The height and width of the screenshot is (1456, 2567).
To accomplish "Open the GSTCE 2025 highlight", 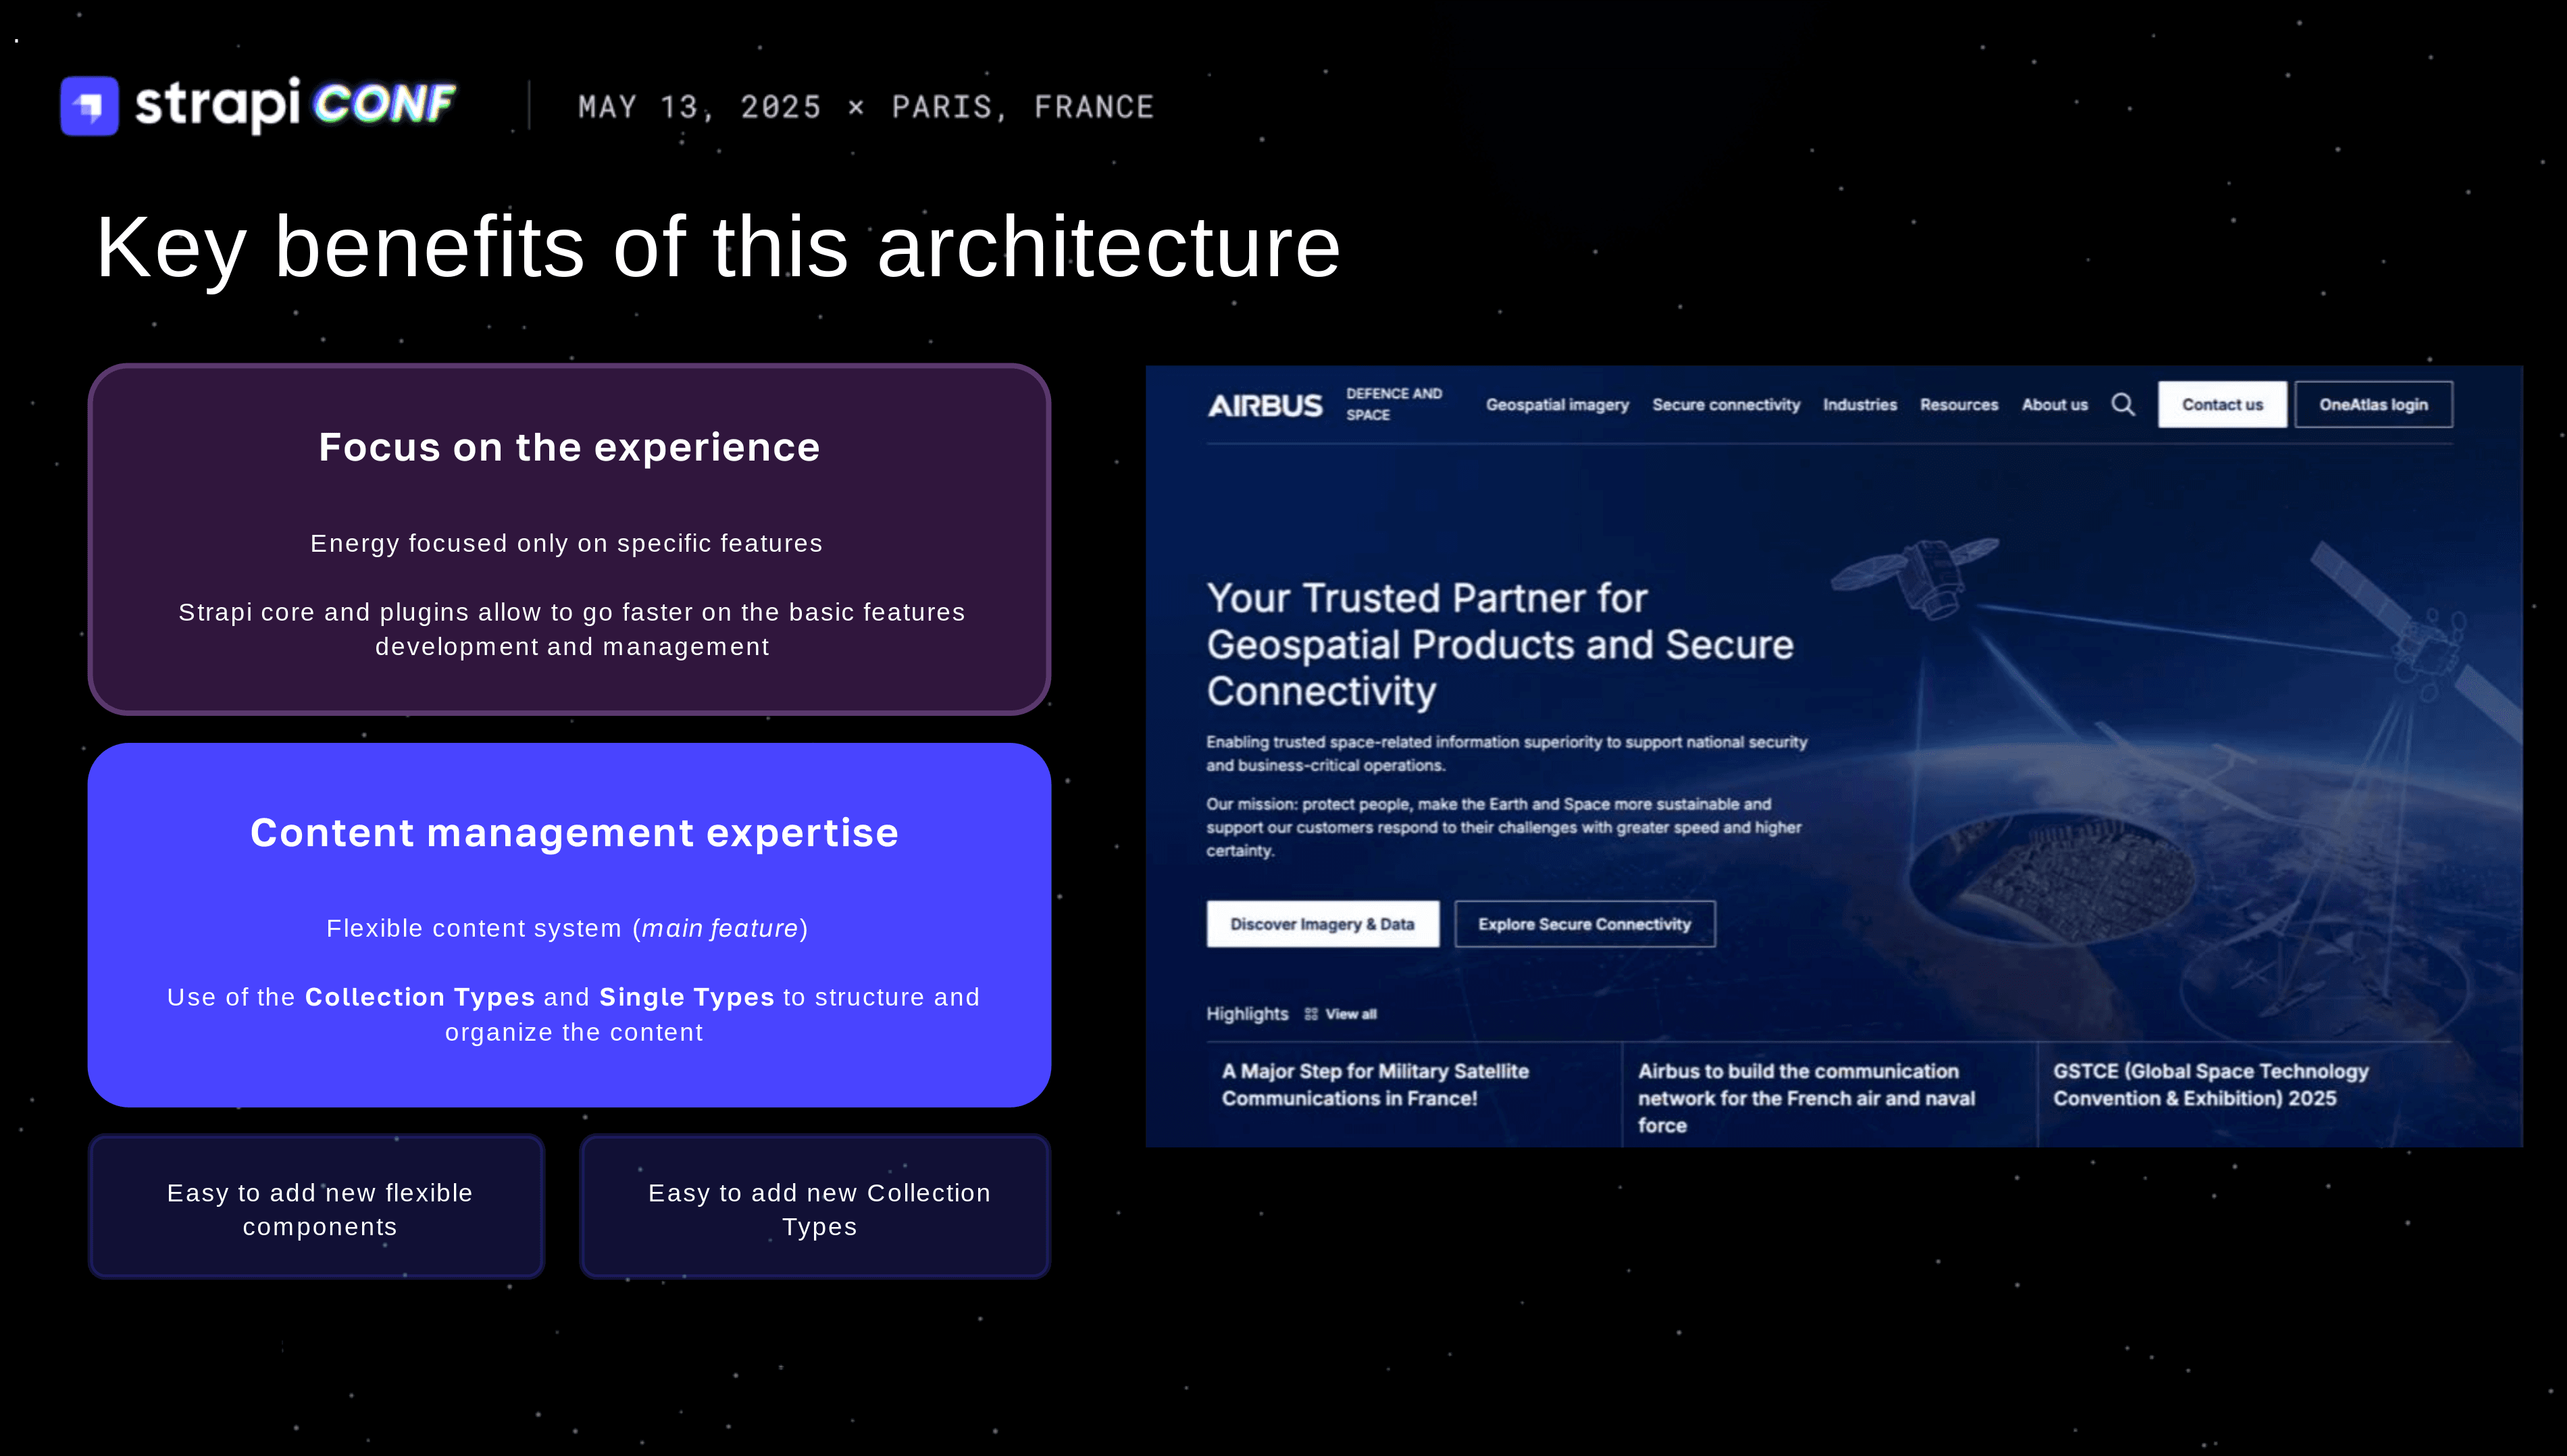I will (x=2211, y=1085).
